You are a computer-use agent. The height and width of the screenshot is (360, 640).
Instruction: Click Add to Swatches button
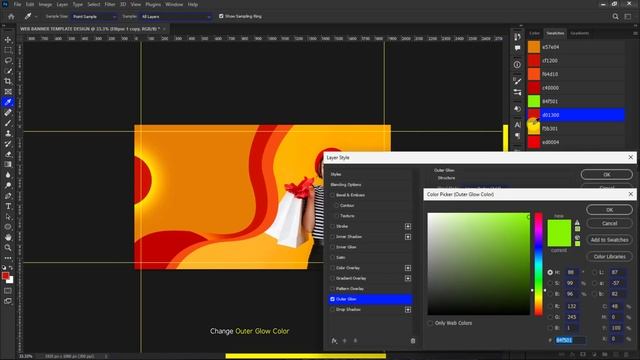609,240
